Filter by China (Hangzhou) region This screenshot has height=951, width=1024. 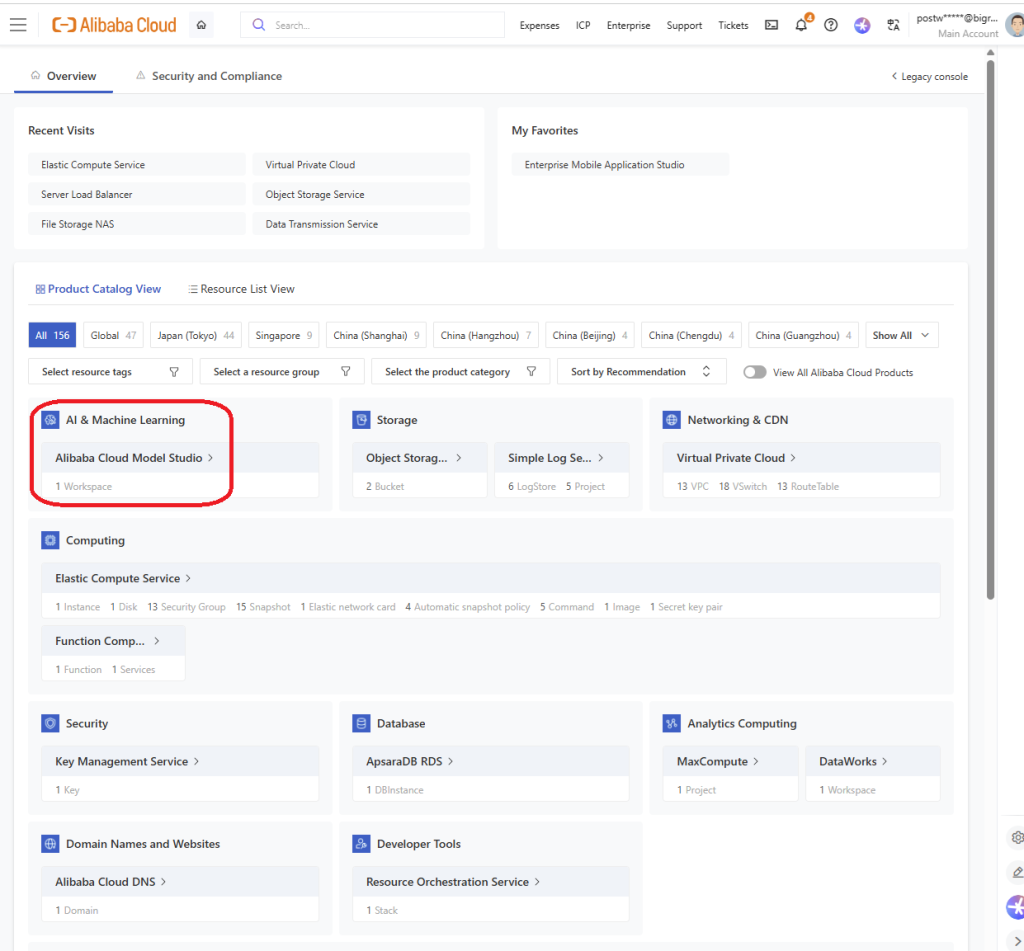click(486, 335)
